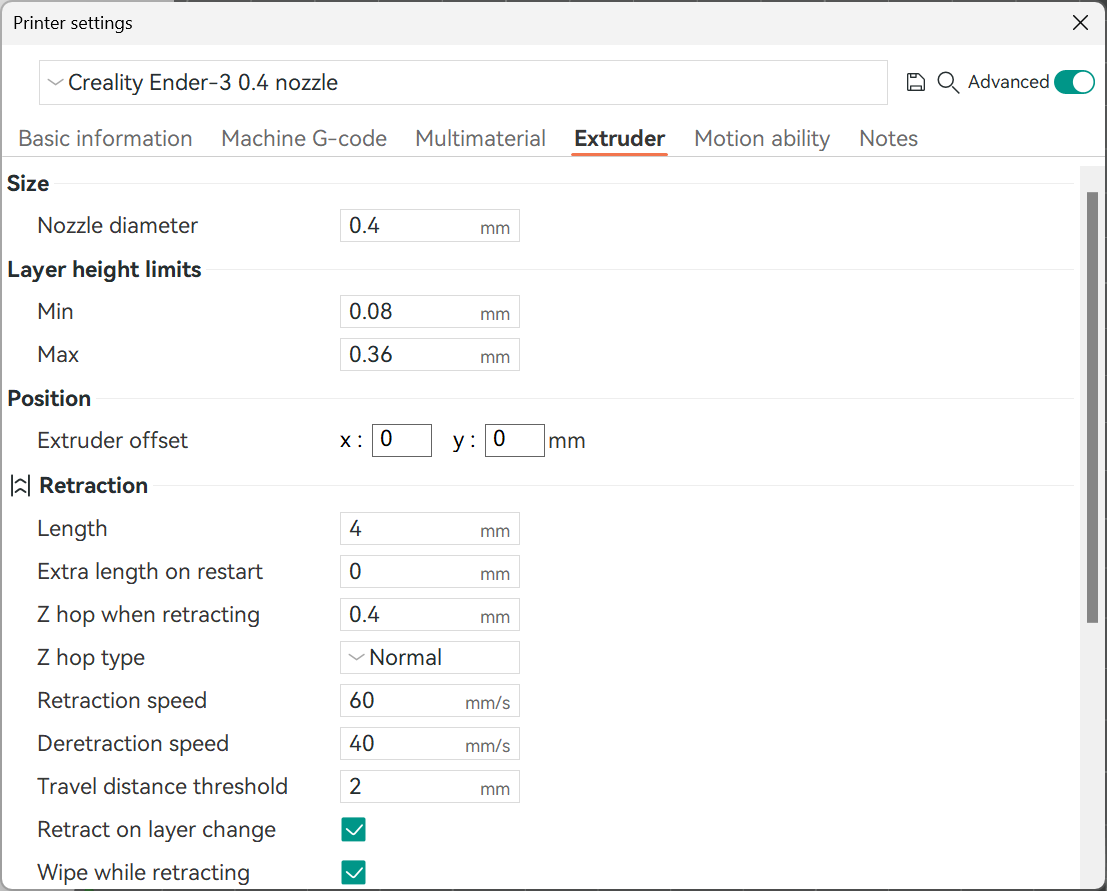Screen dimensions: 1107x891
Task: Click the Extruder offset y field
Action: 515,441
